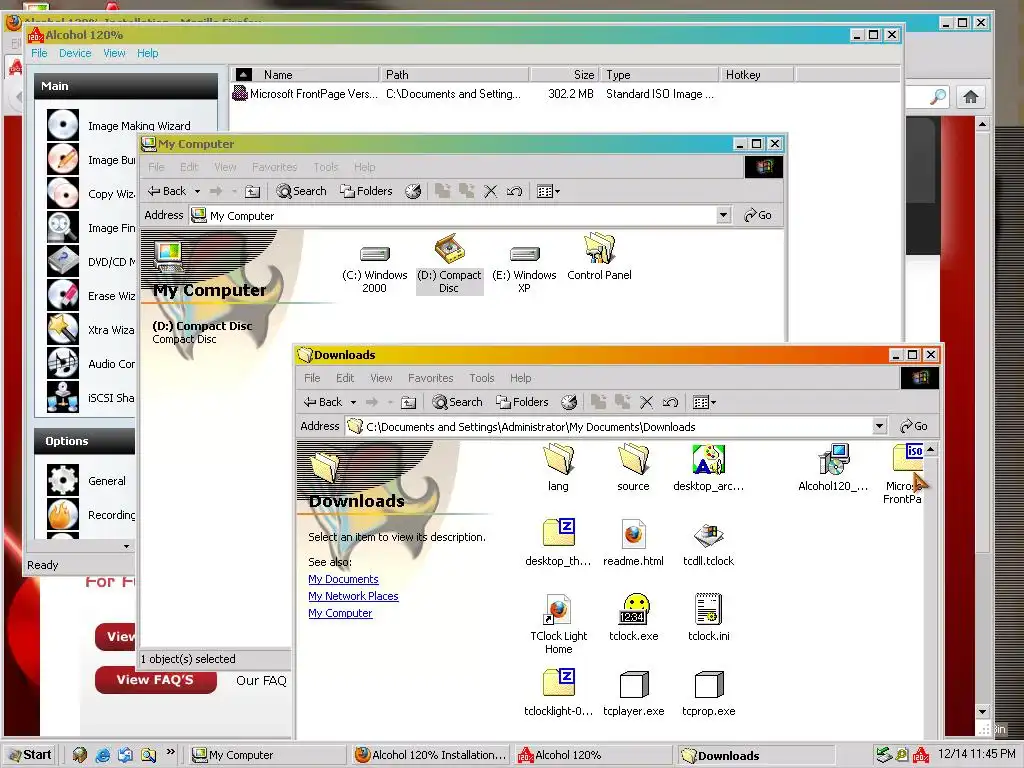The width and height of the screenshot is (1024, 768).
Task: Select the TClock Light Home shortcut
Action: tap(558, 624)
